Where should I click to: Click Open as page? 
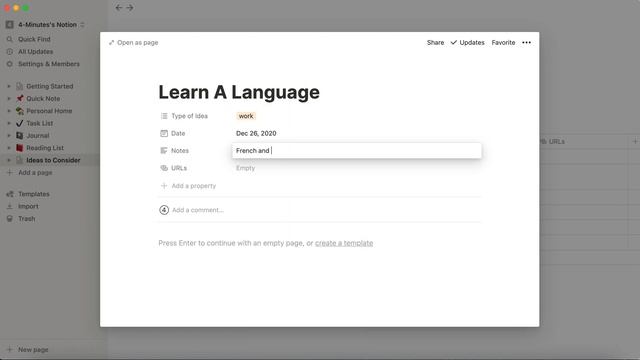coord(133,42)
